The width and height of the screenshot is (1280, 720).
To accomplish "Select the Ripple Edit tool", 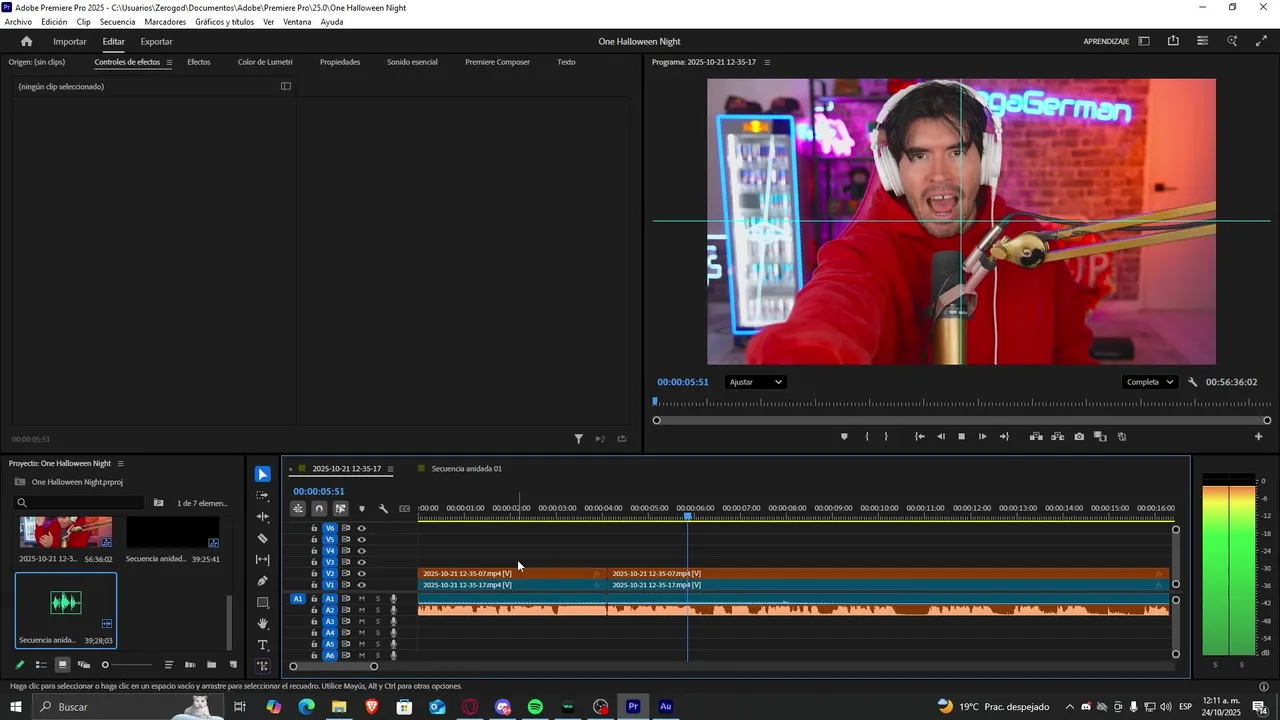I will click(x=263, y=517).
